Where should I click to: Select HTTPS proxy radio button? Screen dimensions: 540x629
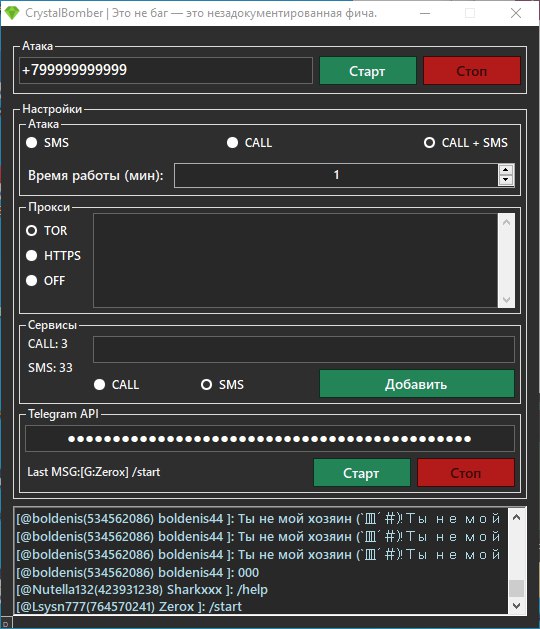click(x=32, y=256)
